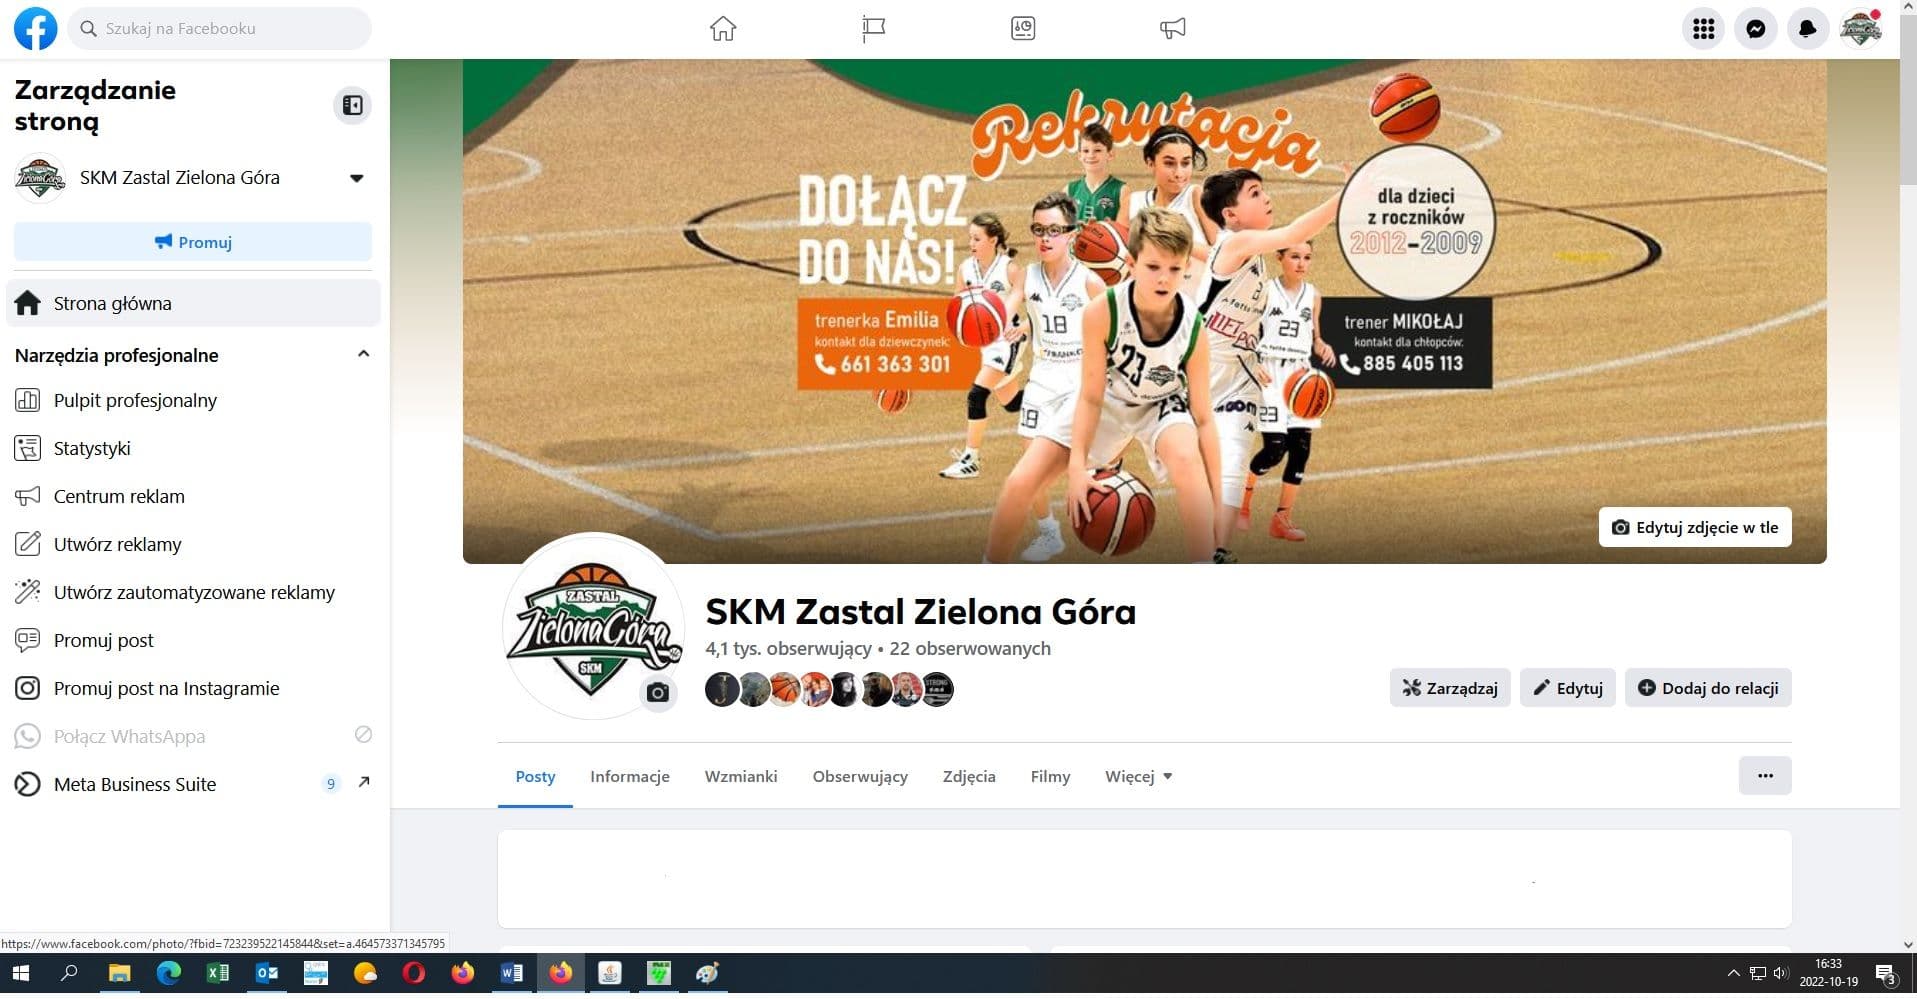The width and height of the screenshot is (1917, 999).
Task: Select Promuj post in the sidebar
Action: (x=193, y=640)
